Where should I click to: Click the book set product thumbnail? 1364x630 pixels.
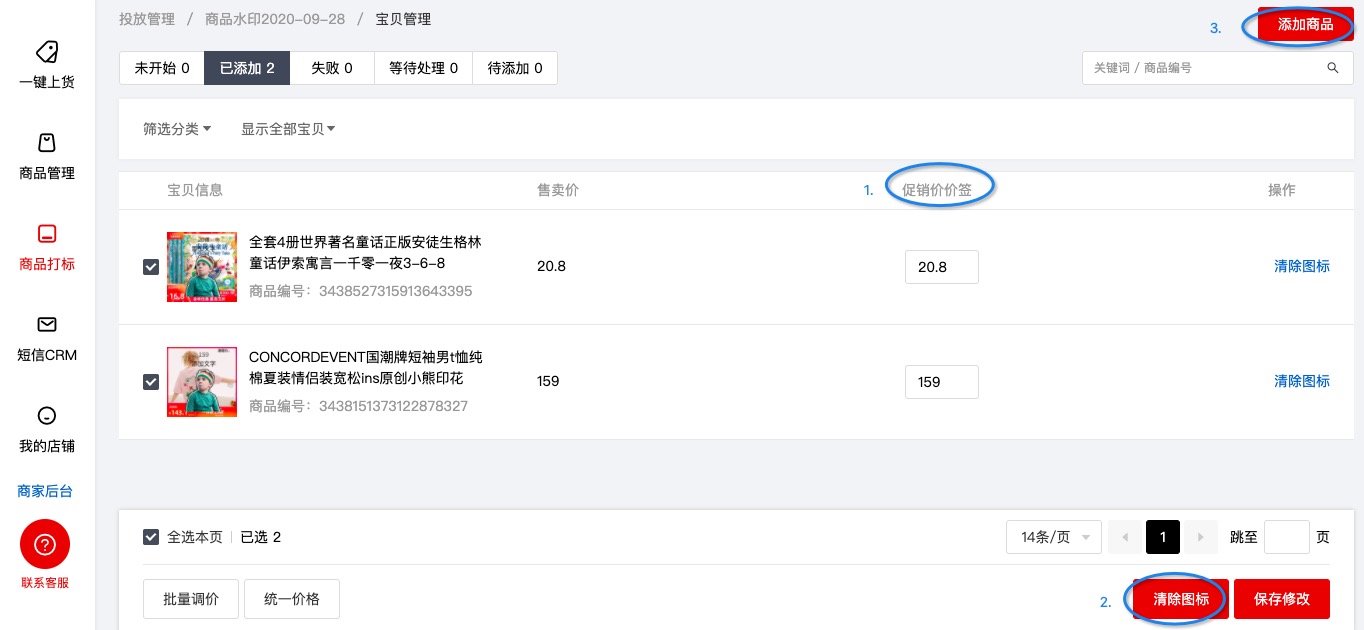click(202, 267)
